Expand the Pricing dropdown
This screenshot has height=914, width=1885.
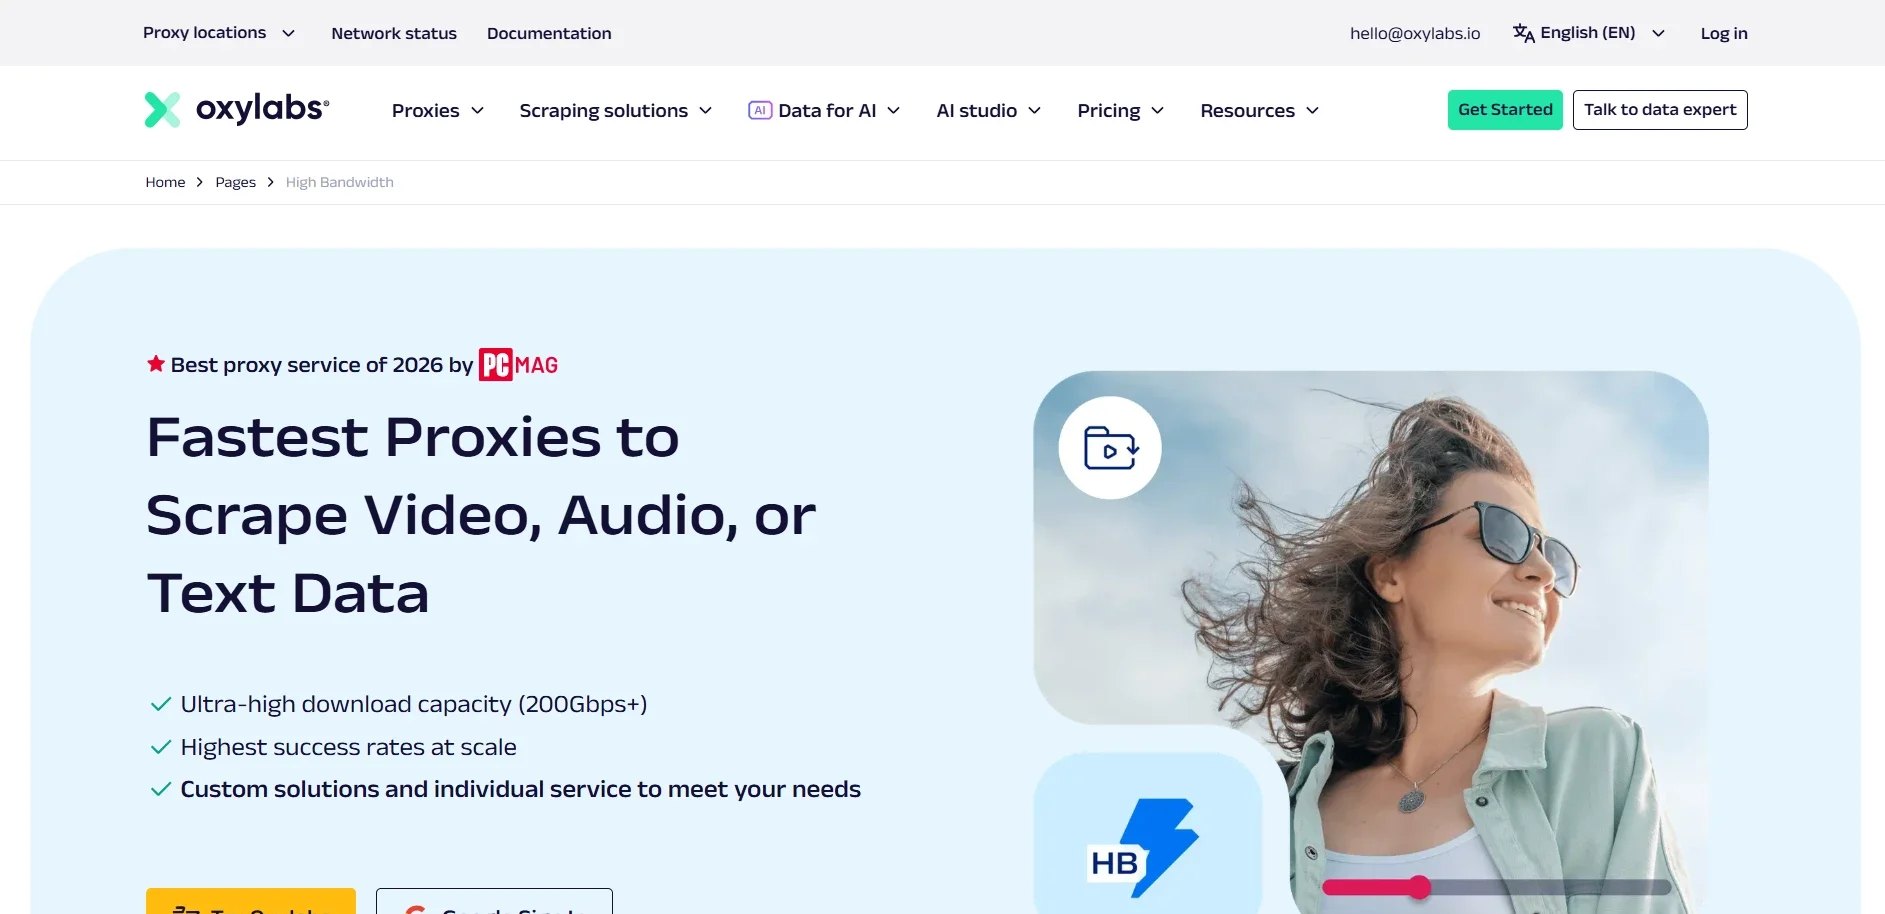pos(1121,110)
